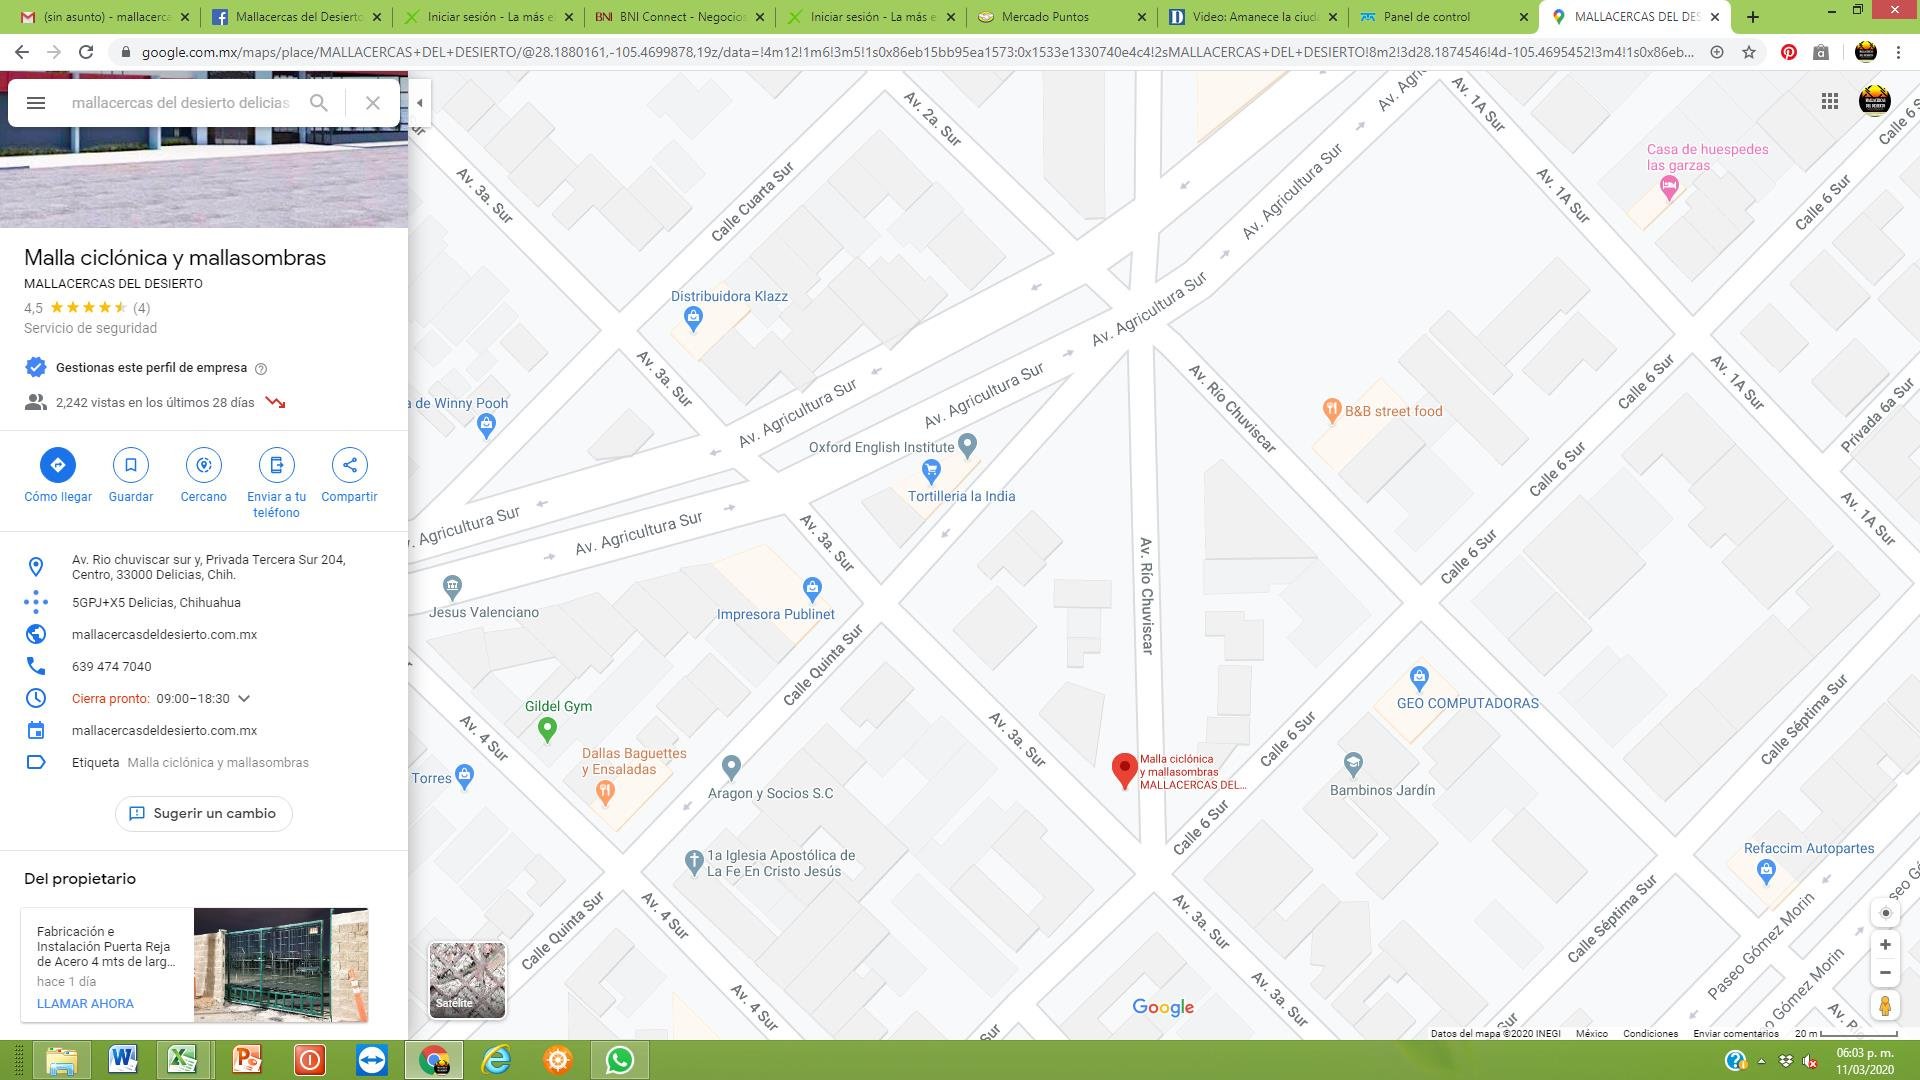Open Google account avatar
1920x1080 pixels.
(1874, 101)
